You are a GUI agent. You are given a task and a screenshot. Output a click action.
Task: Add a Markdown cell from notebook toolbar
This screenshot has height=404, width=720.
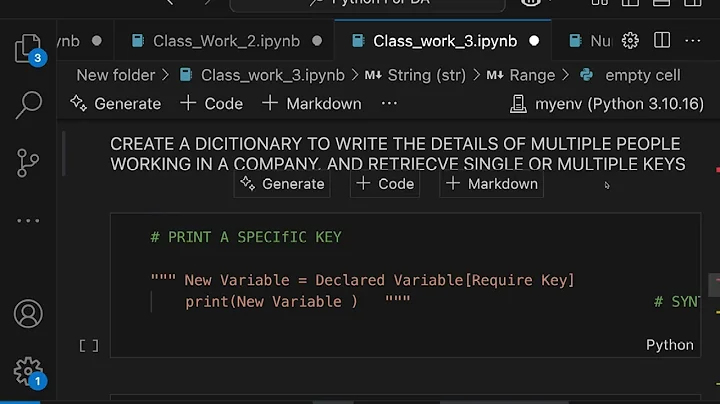(311, 103)
